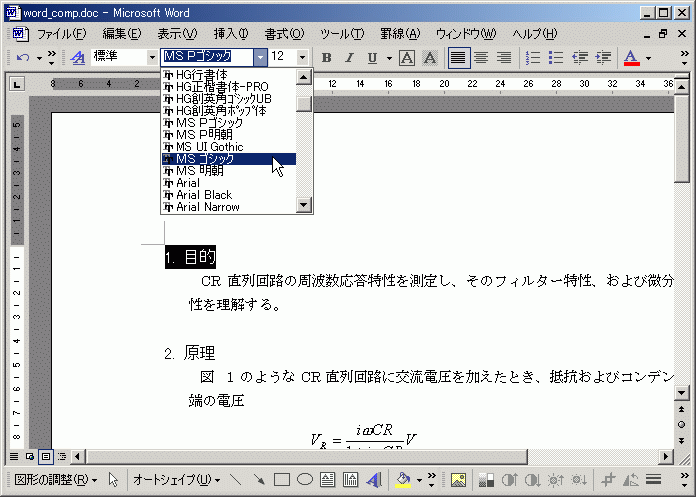Select Arial Black in the font list

point(204,195)
